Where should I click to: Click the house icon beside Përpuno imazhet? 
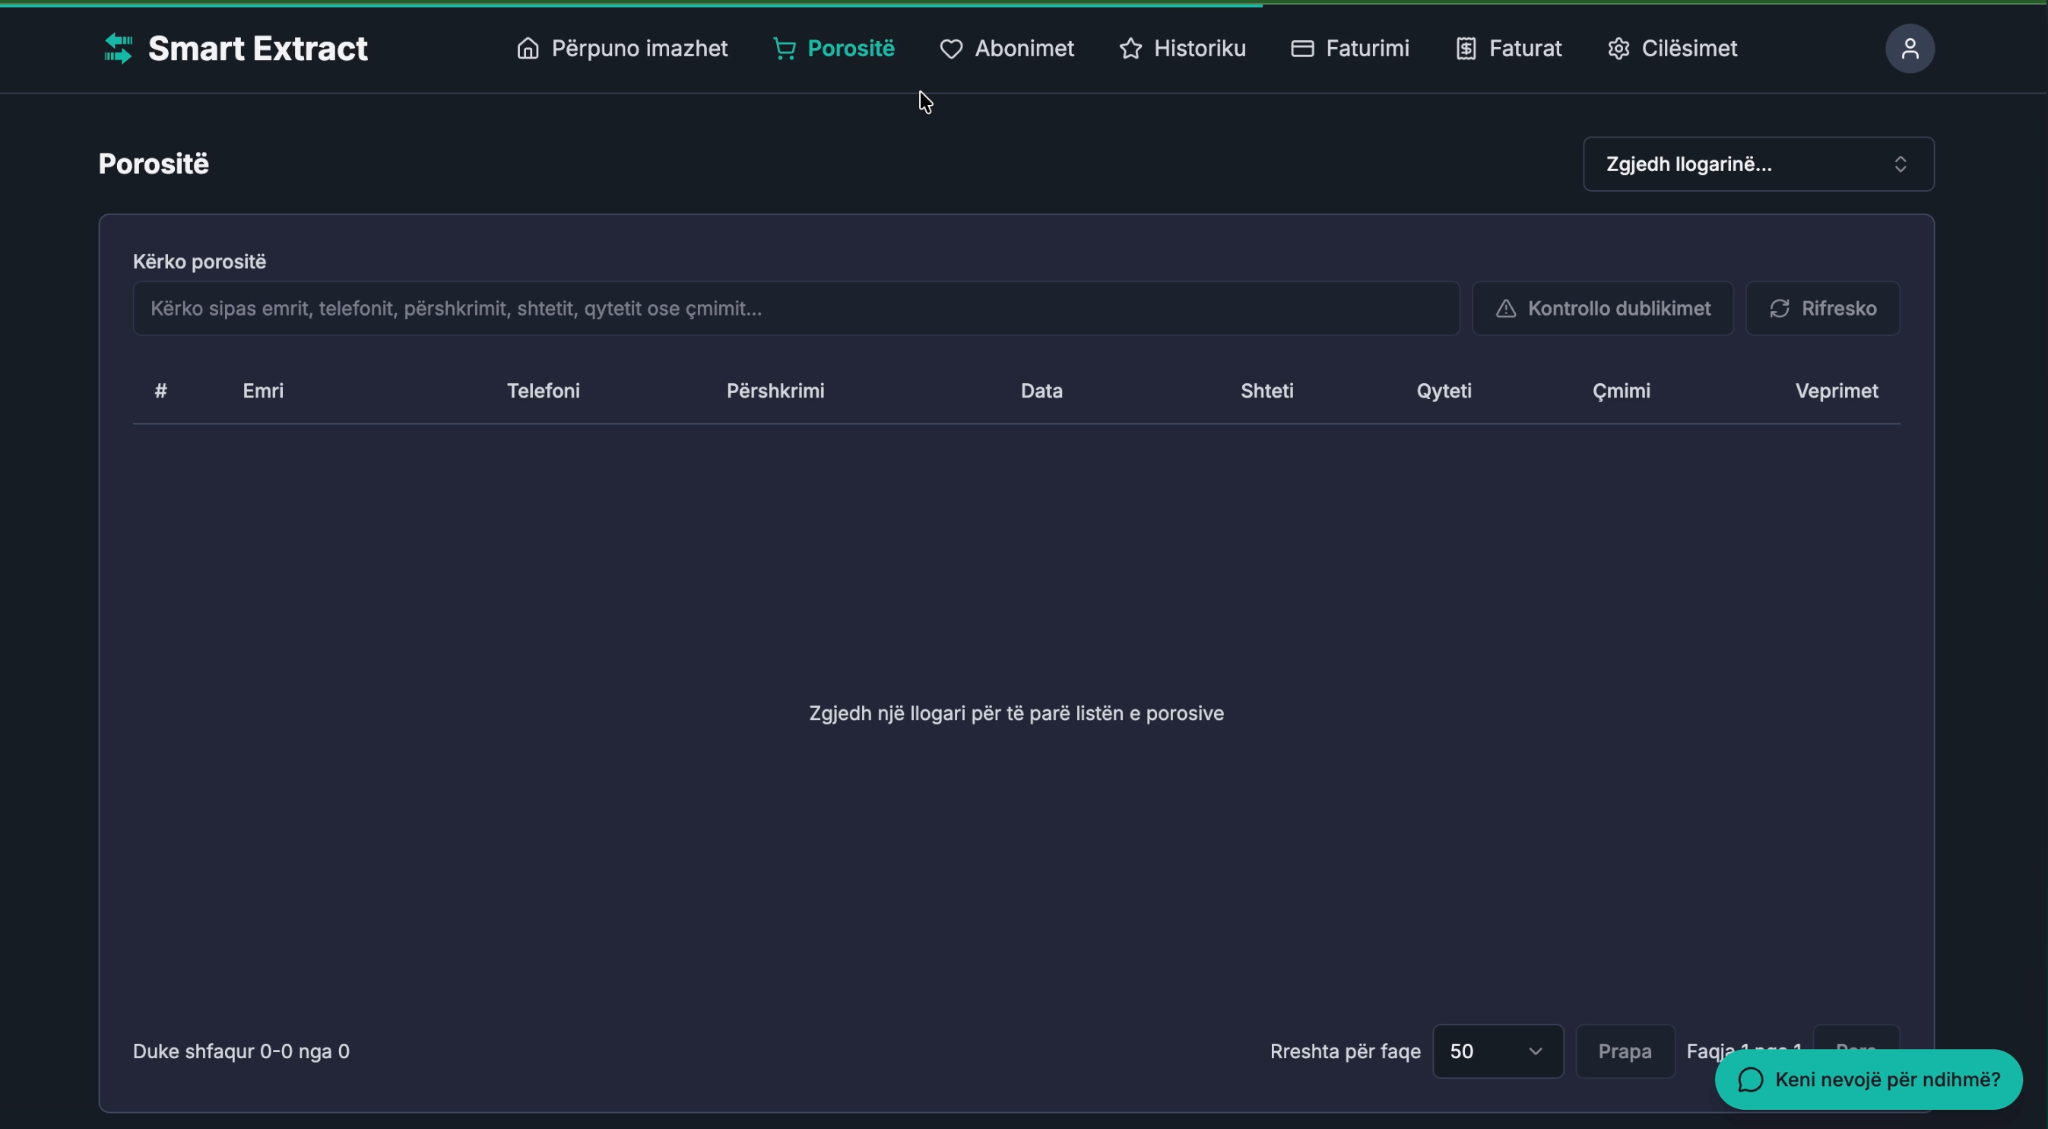pos(528,48)
